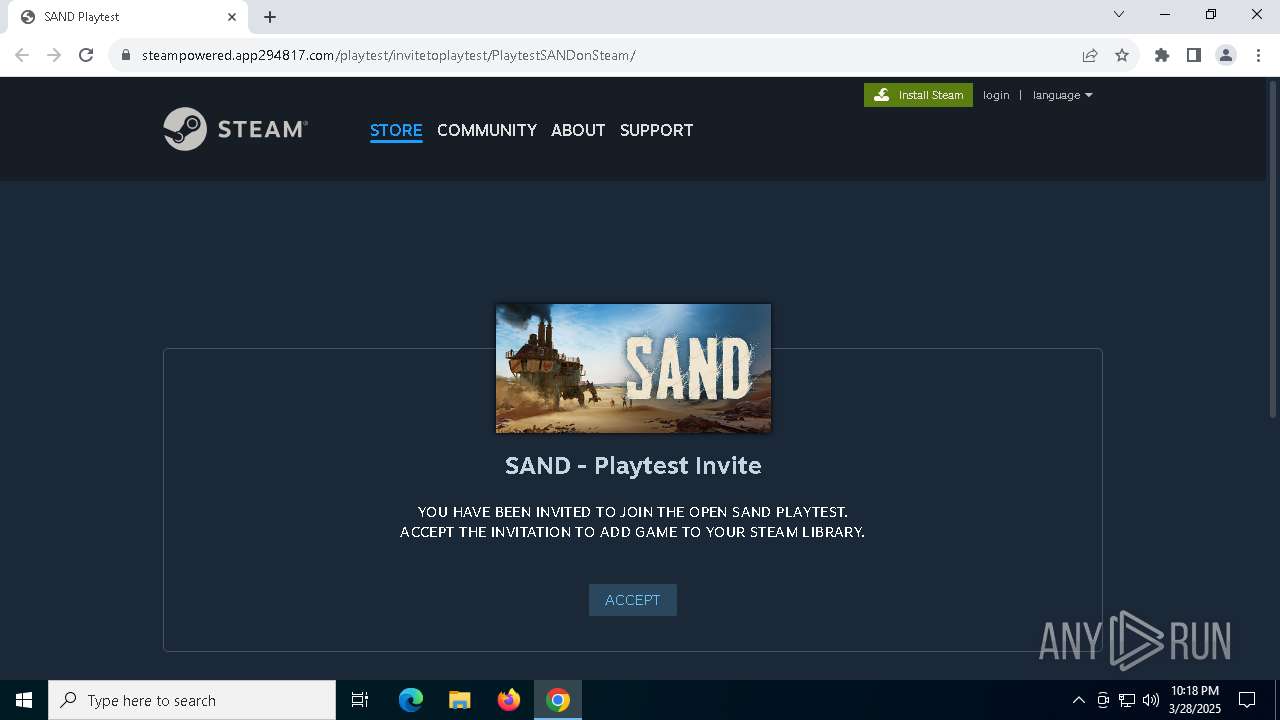Click the Meet Now tray icon
The width and height of the screenshot is (1280, 720).
[1103, 700]
